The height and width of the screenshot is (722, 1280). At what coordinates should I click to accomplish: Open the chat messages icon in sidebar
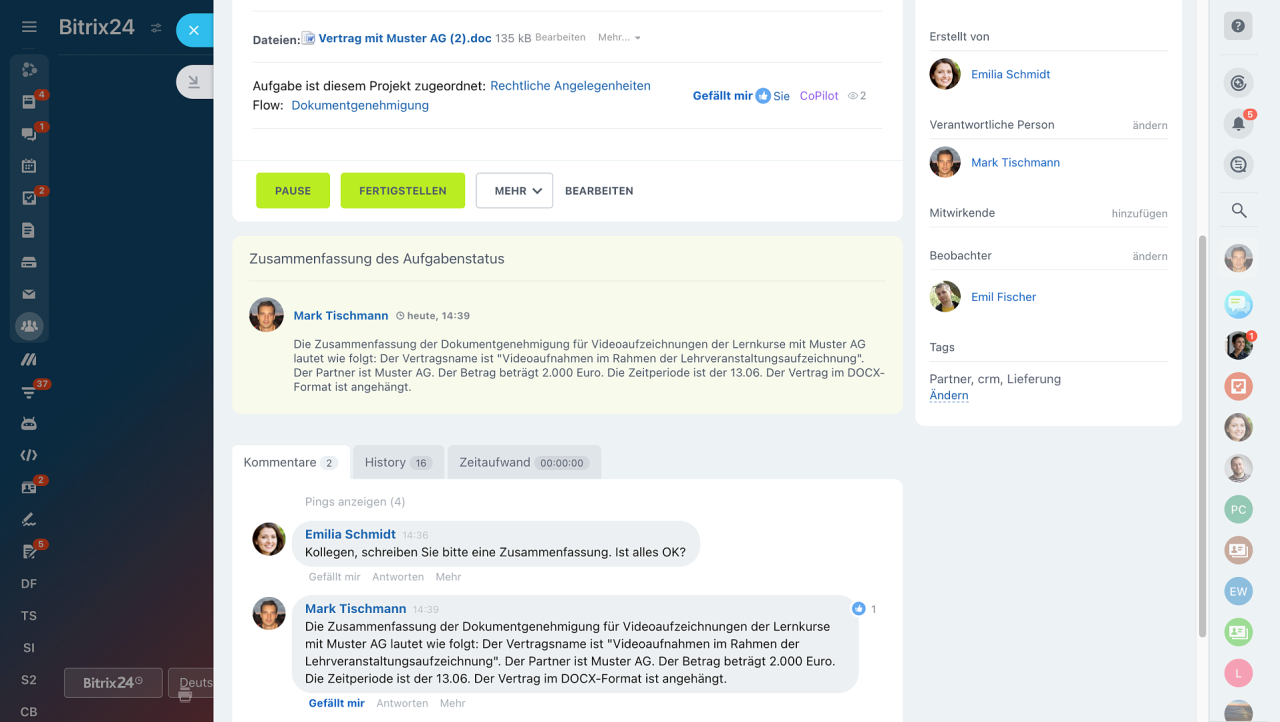click(29, 134)
